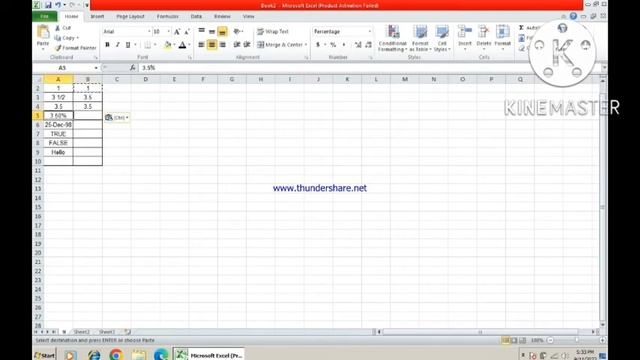The image size is (640, 360).
Task: Adjust the zoom slider in status bar
Action: click(x=576, y=340)
